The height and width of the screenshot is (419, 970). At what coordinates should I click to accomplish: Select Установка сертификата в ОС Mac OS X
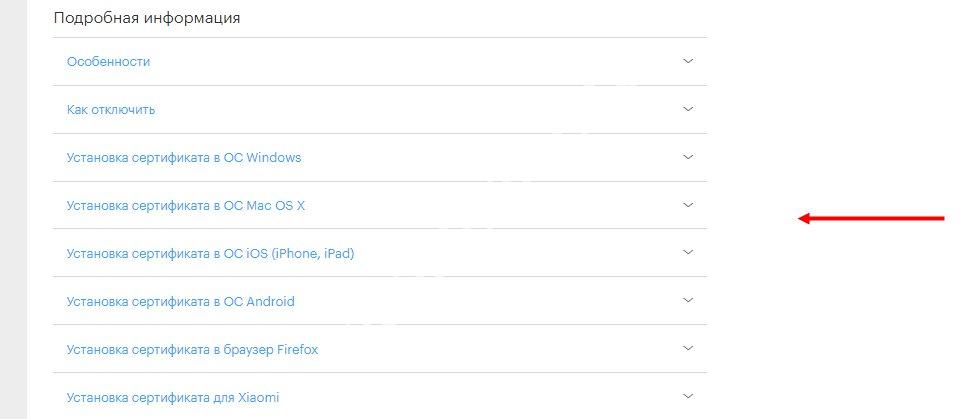coord(185,206)
